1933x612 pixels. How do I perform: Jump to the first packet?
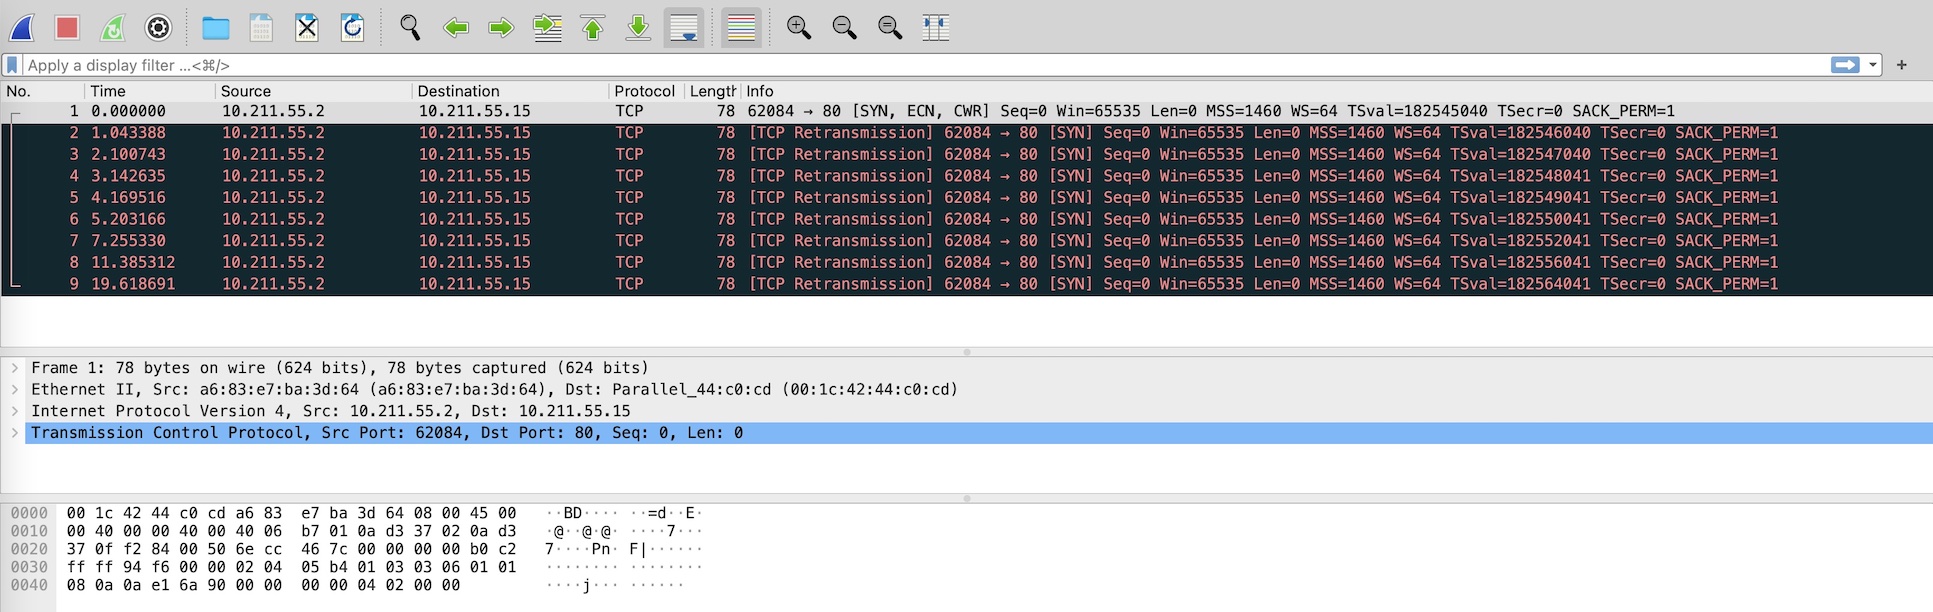pos(593,28)
